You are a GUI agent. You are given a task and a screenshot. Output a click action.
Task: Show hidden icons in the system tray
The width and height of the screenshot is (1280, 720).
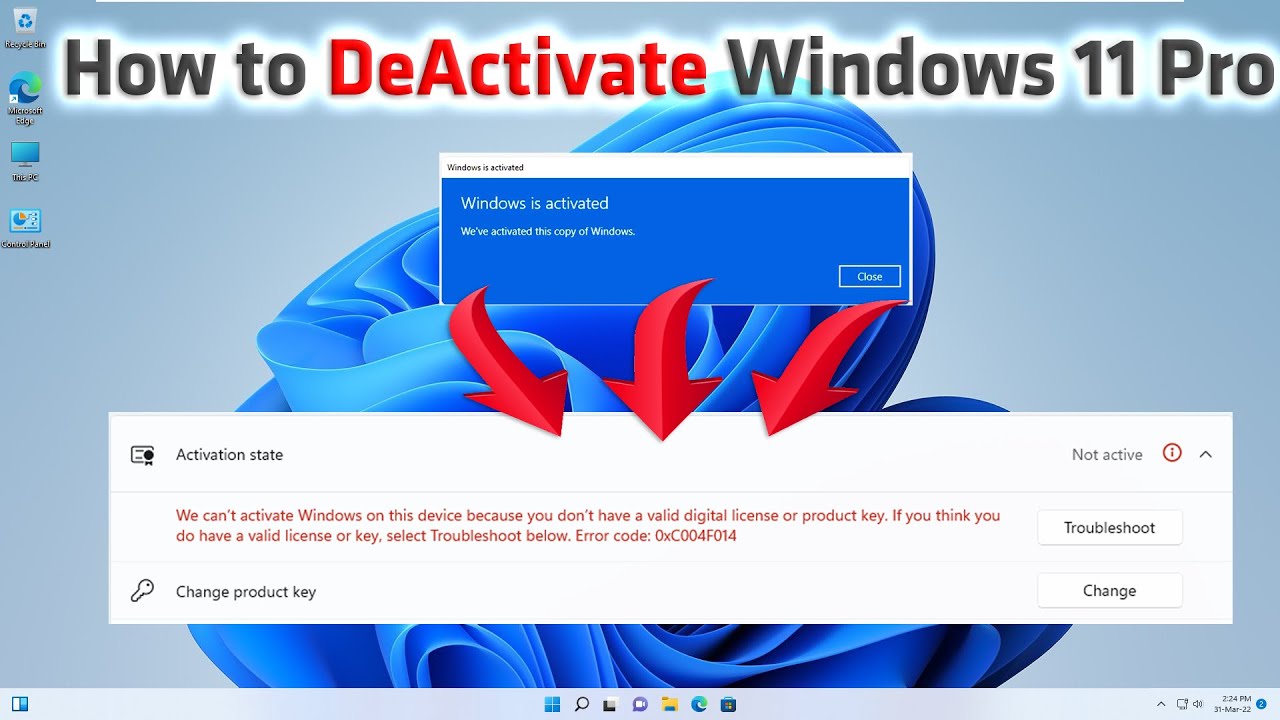[1161, 704]
